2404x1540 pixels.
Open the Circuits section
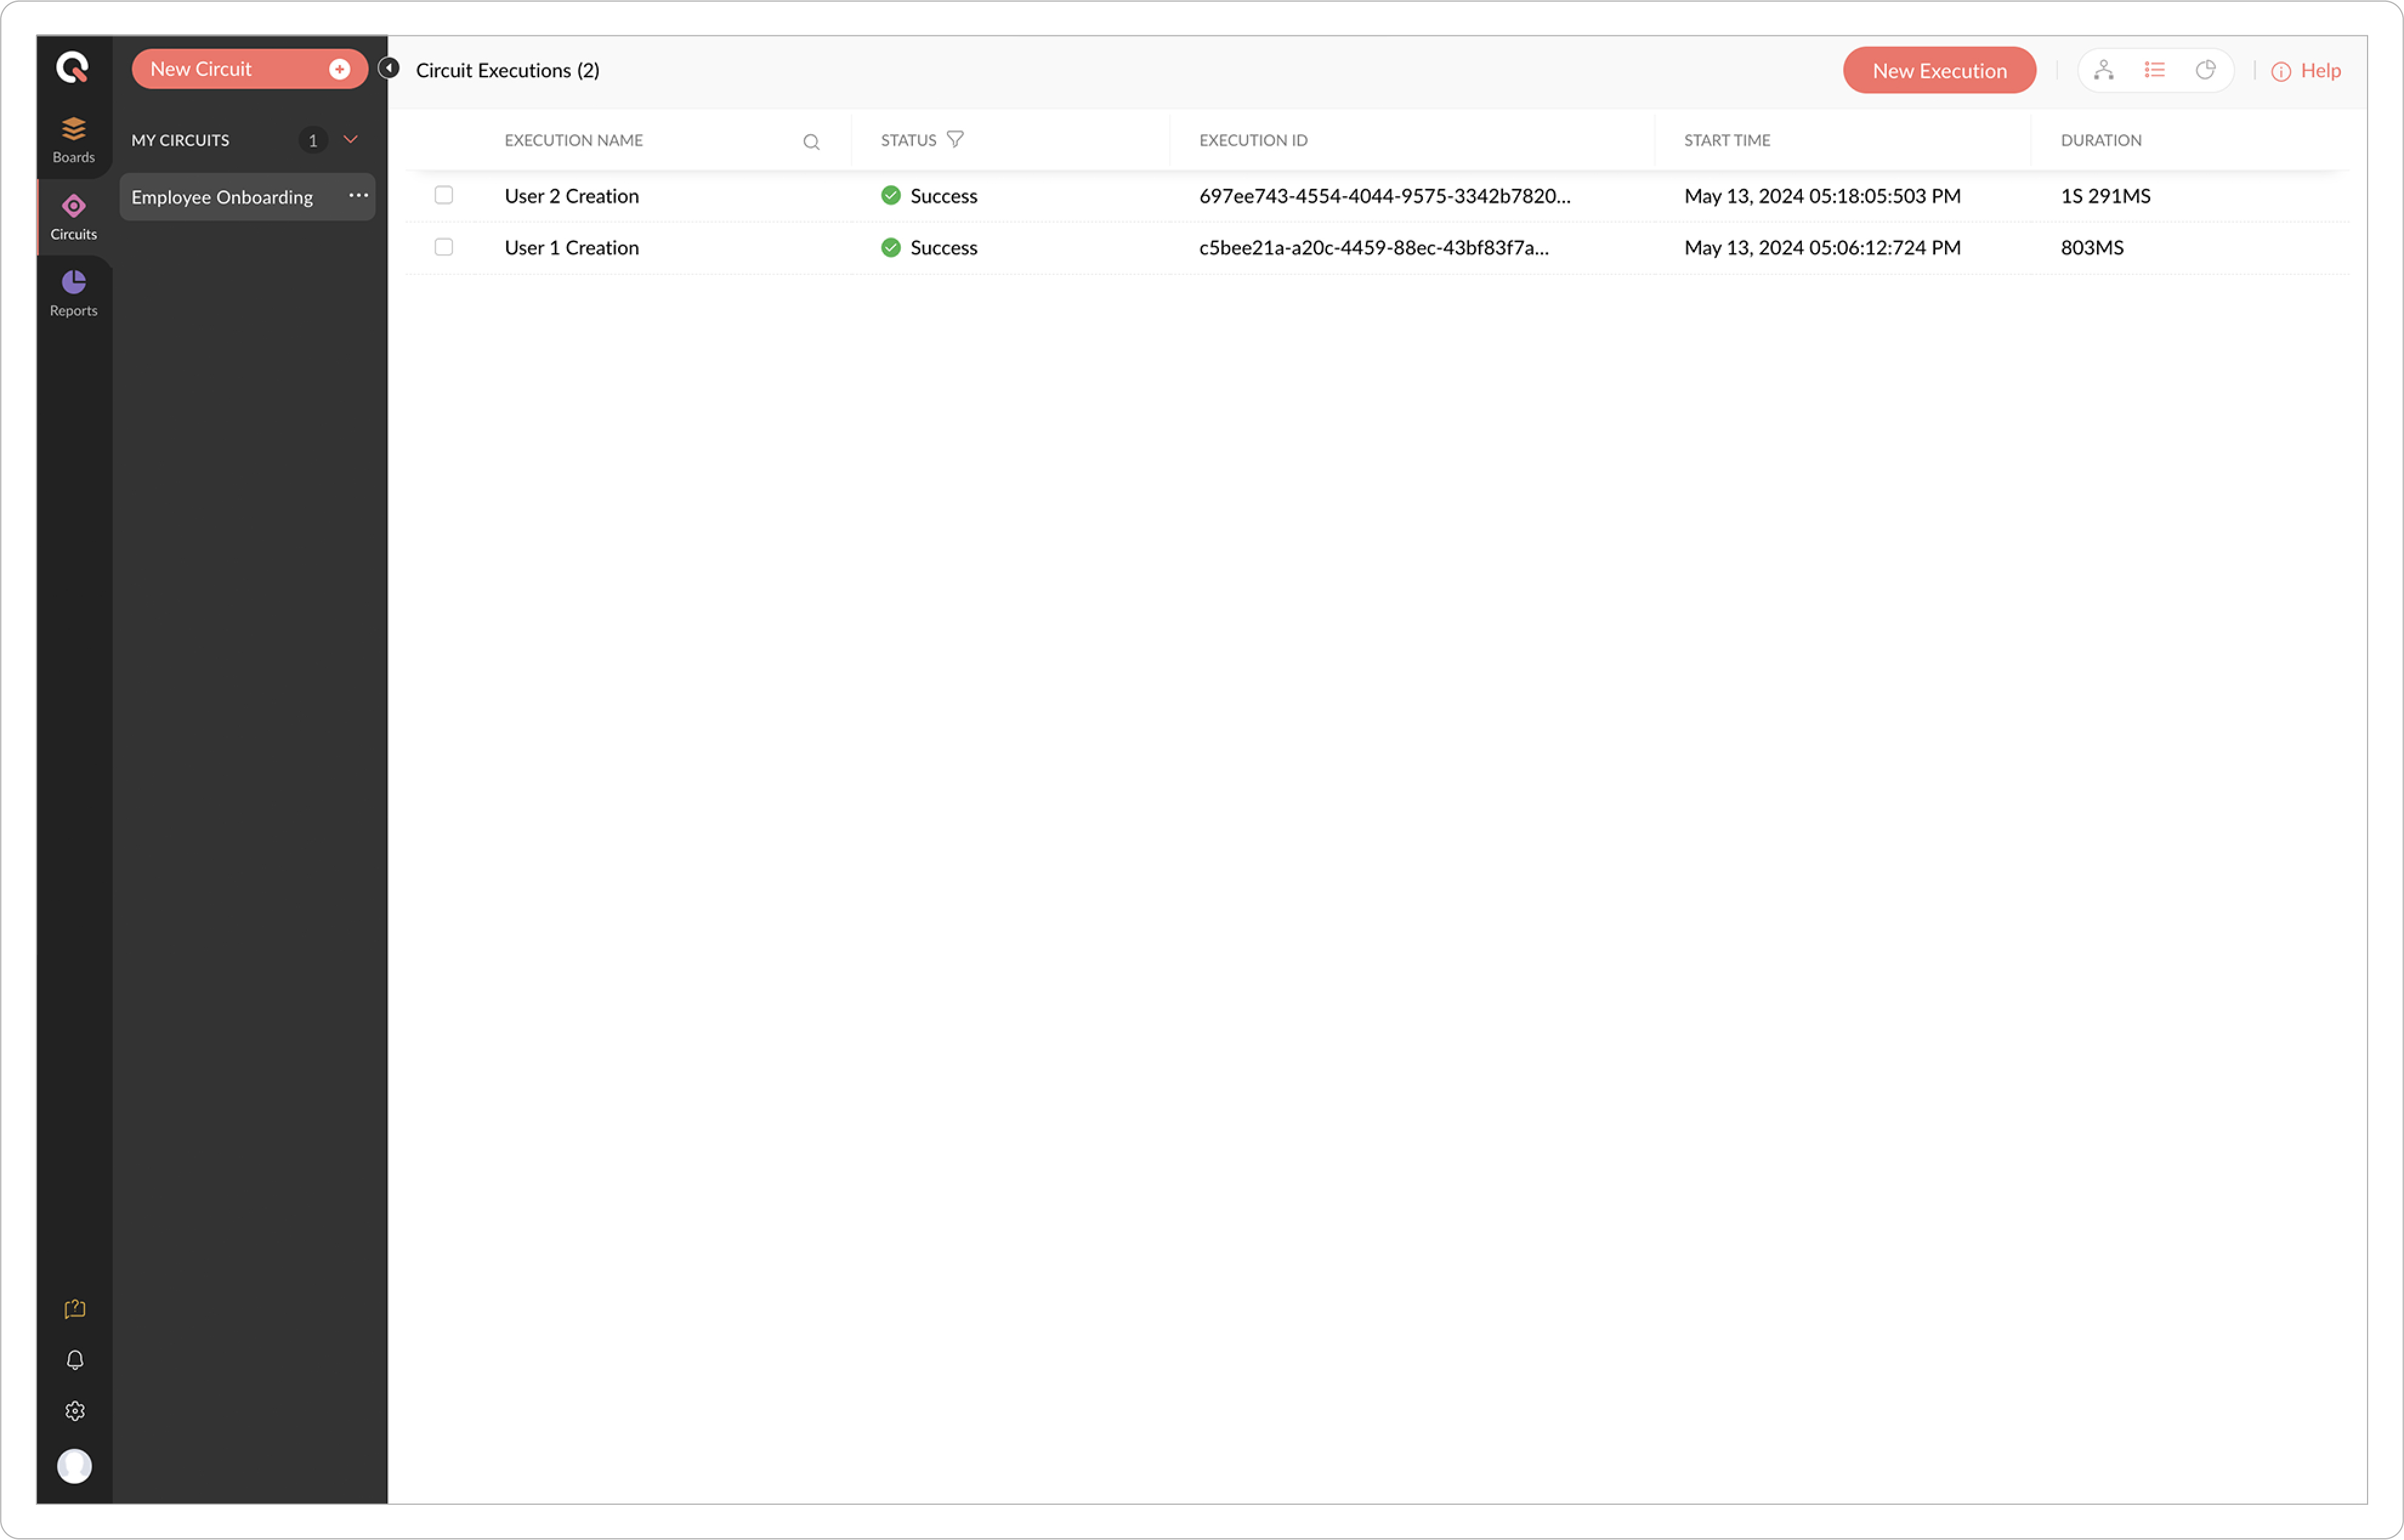74,218
